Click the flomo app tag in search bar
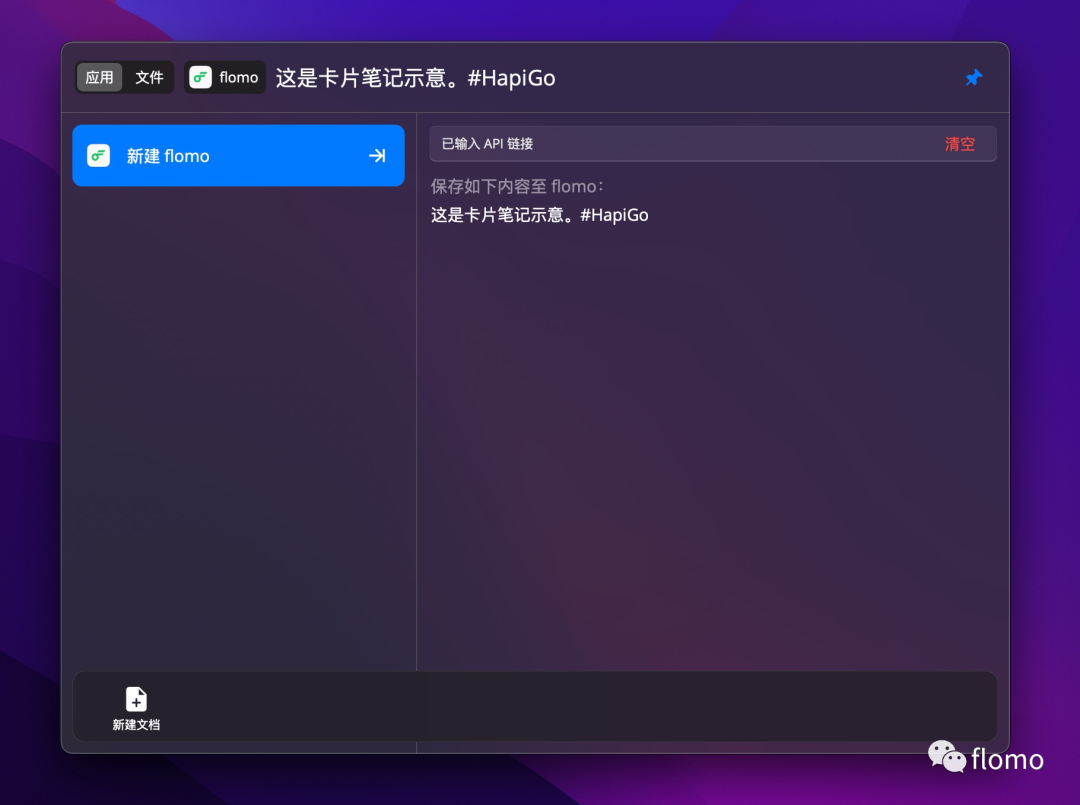 [x=225, y=77]
